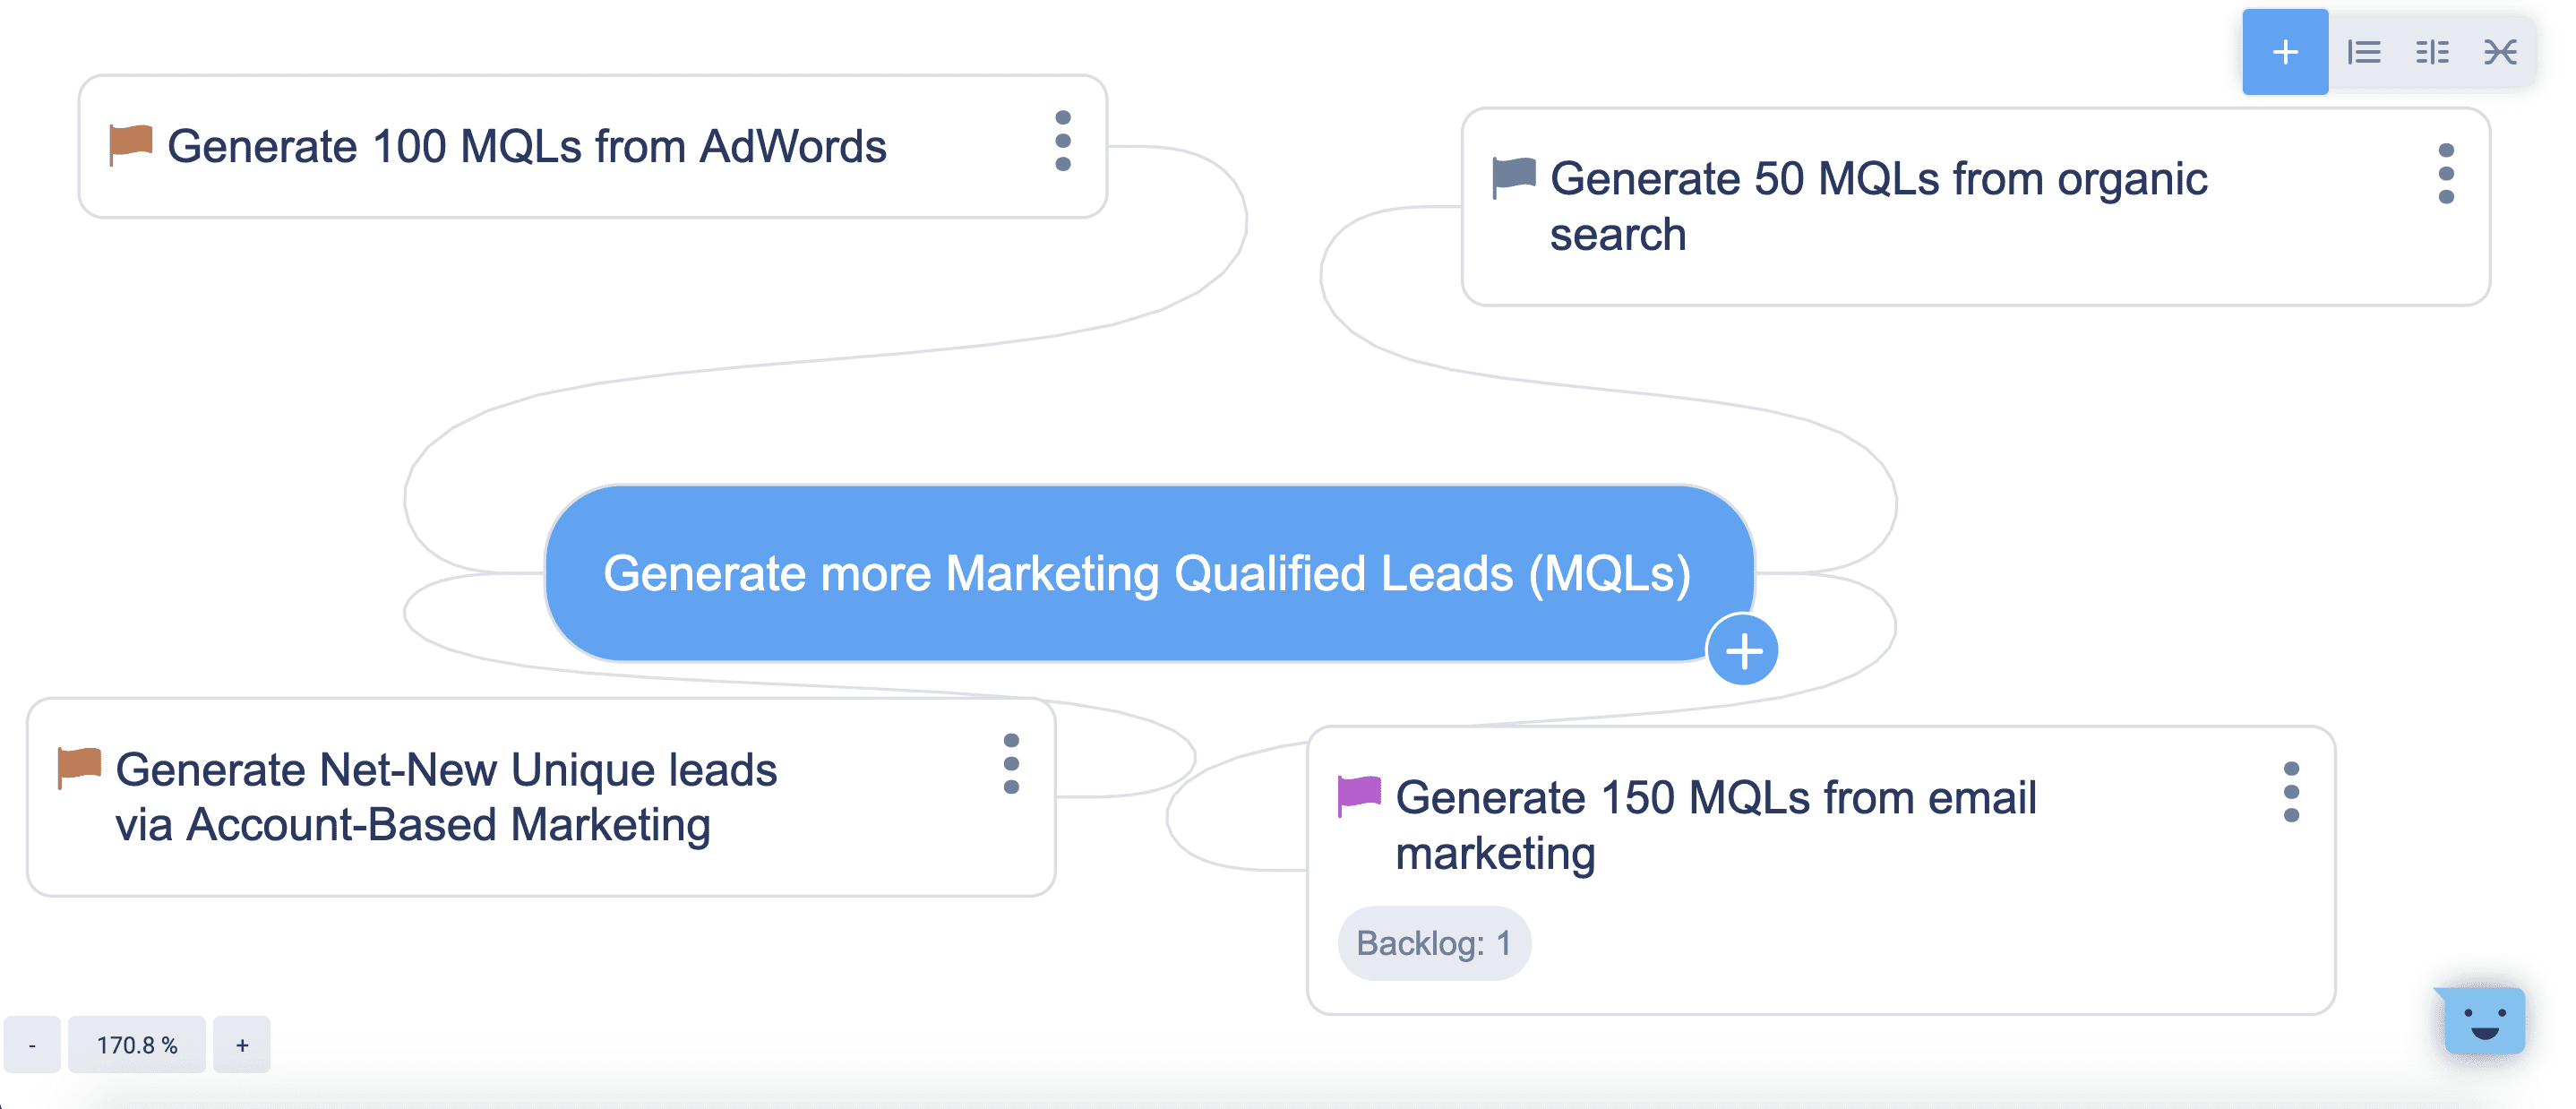Open options menu for AdWords goal
2576x1109 pixels.
[1063, 141]
